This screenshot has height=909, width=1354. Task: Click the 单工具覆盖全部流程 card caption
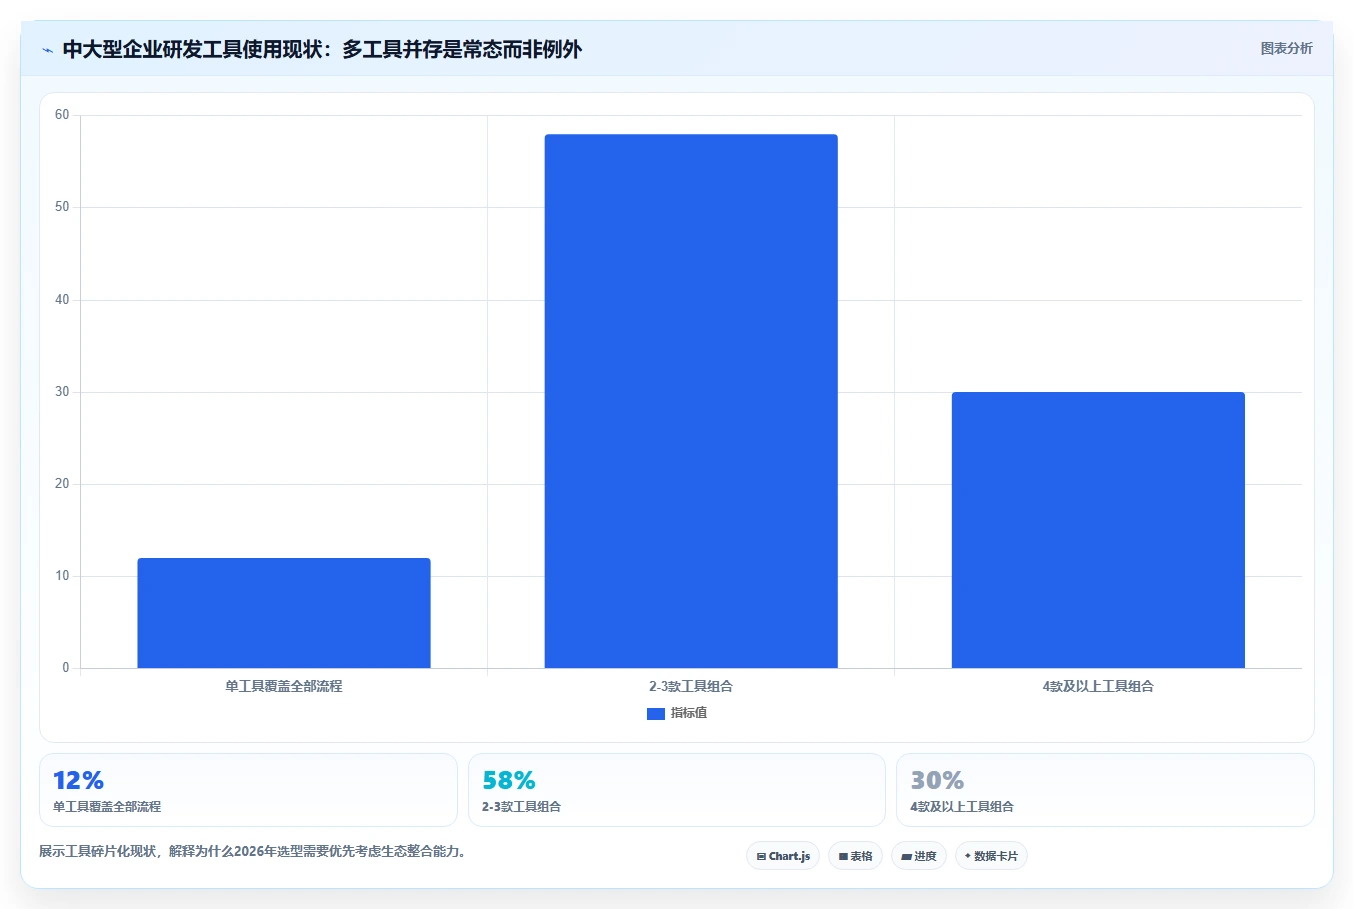coord(107,807)
